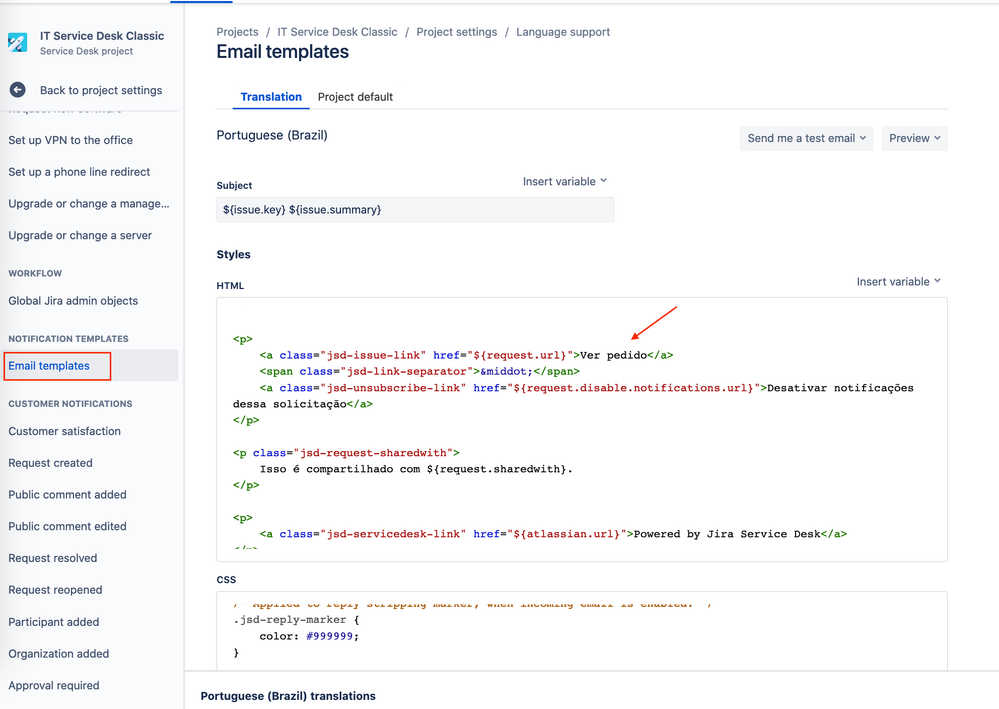Open Public comment added notification
Image resolution: width=999 pixels, height=709 pixels.
[x=68, y=495]
